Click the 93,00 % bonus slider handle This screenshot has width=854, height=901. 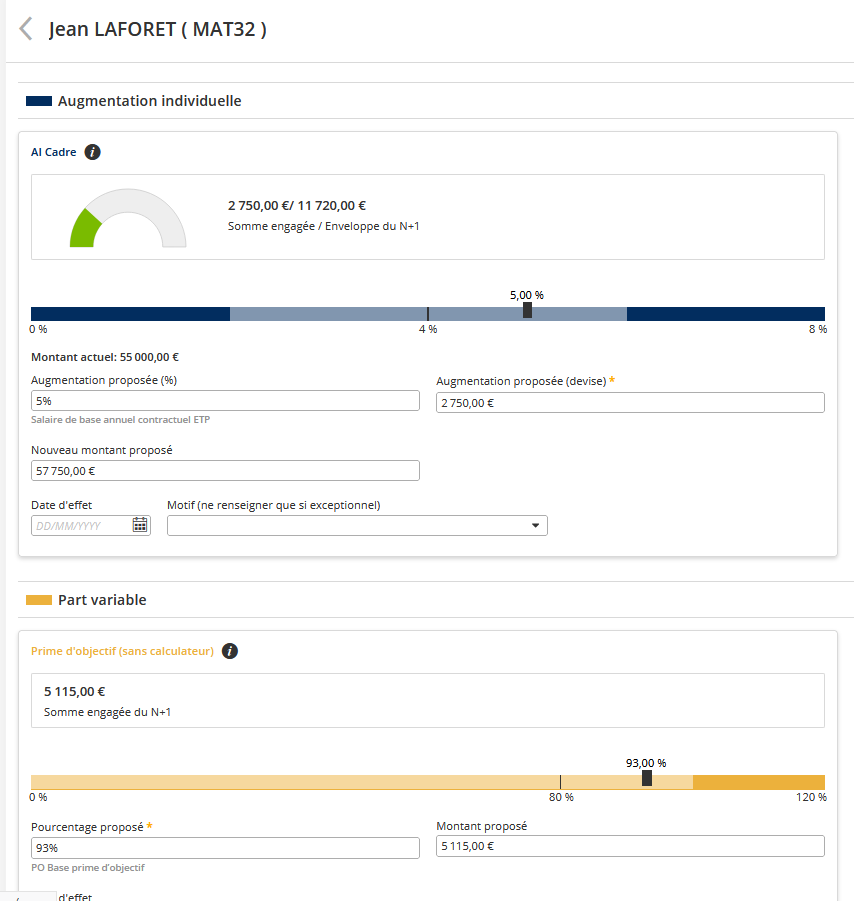(x=647, y=779)
